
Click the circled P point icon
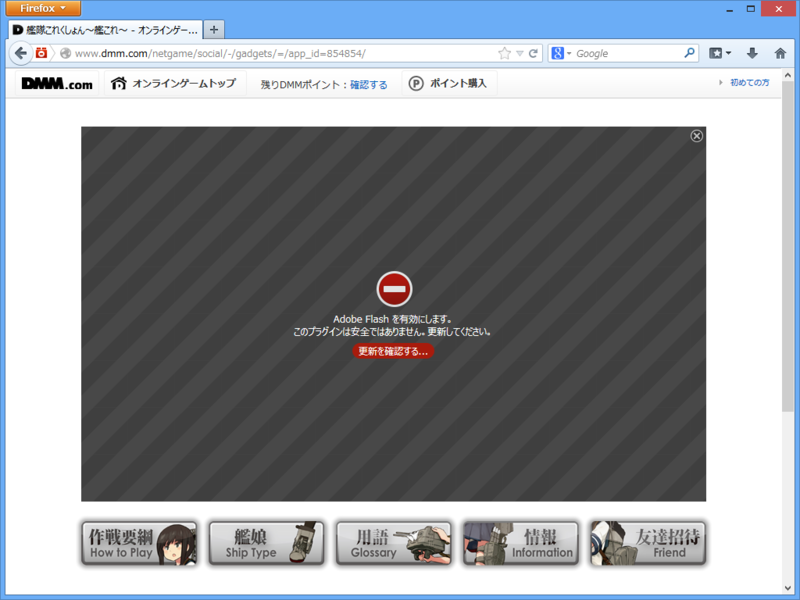[x=416, y=83]
